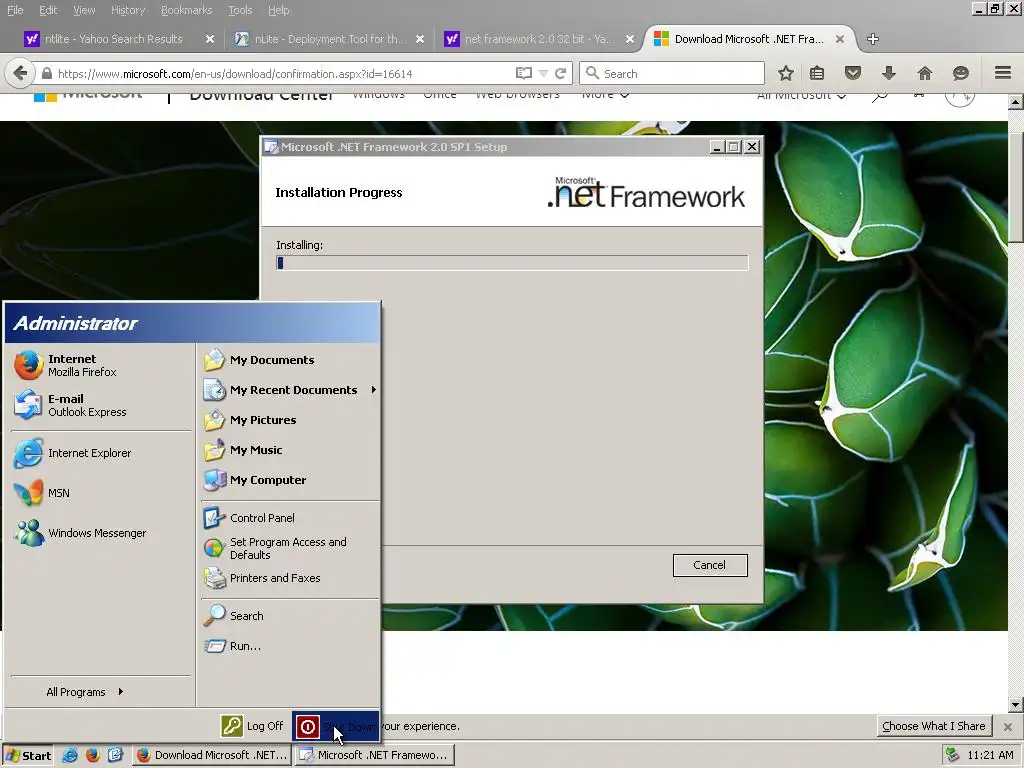Click Choose What I Share button
This screenshot has height=768, width=1024.
pos(934,726)
